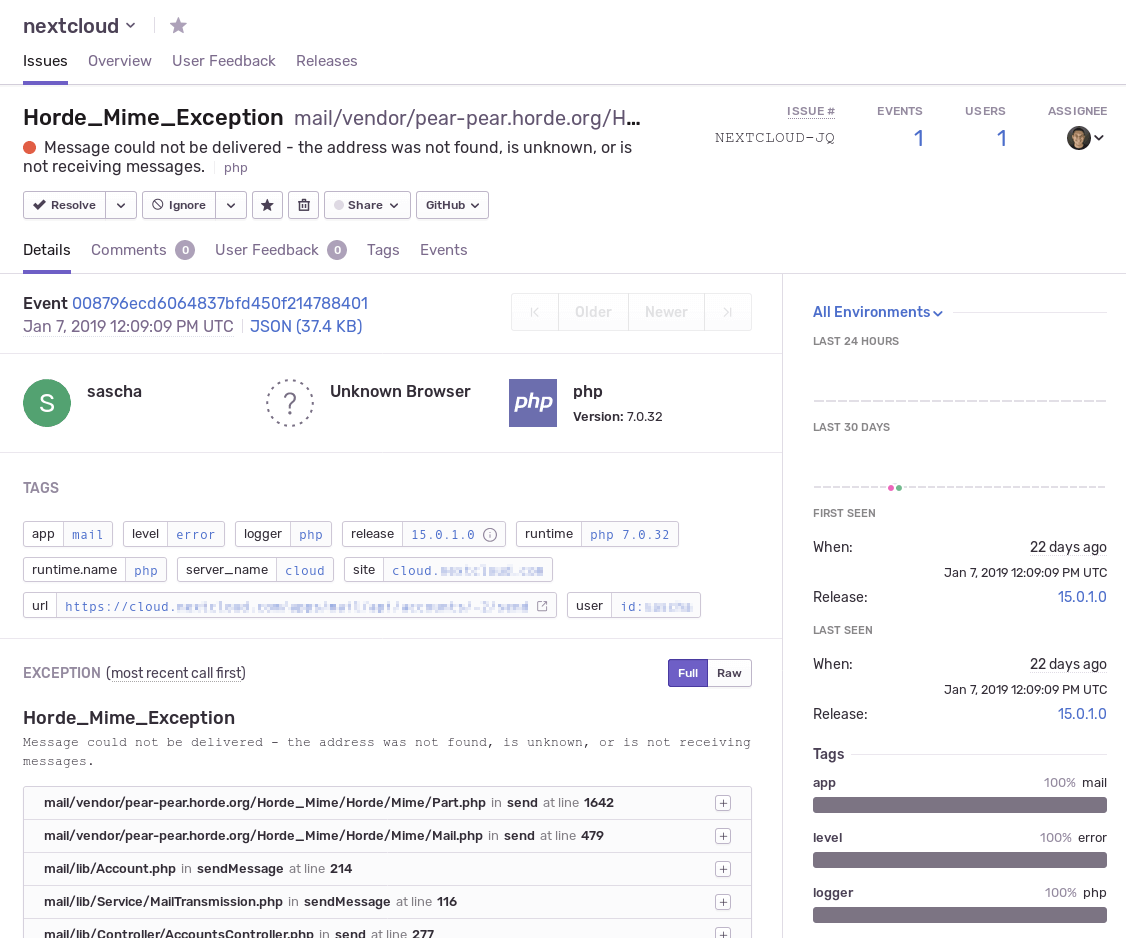Expand the Account.php sendMessage frame

coord(723,869)
